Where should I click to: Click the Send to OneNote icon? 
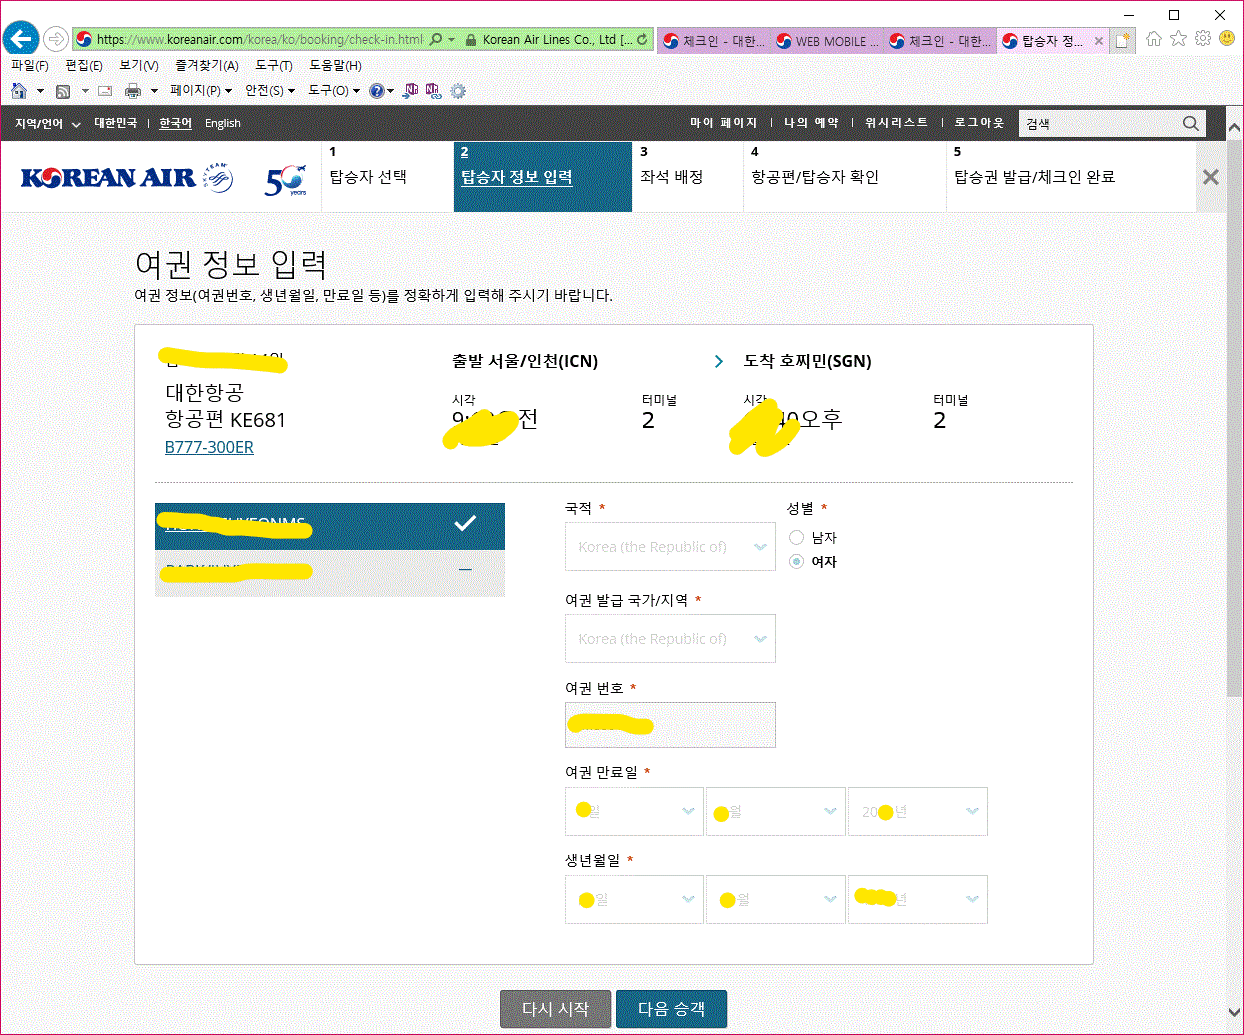pyautogui.click(x=411, y=91)
